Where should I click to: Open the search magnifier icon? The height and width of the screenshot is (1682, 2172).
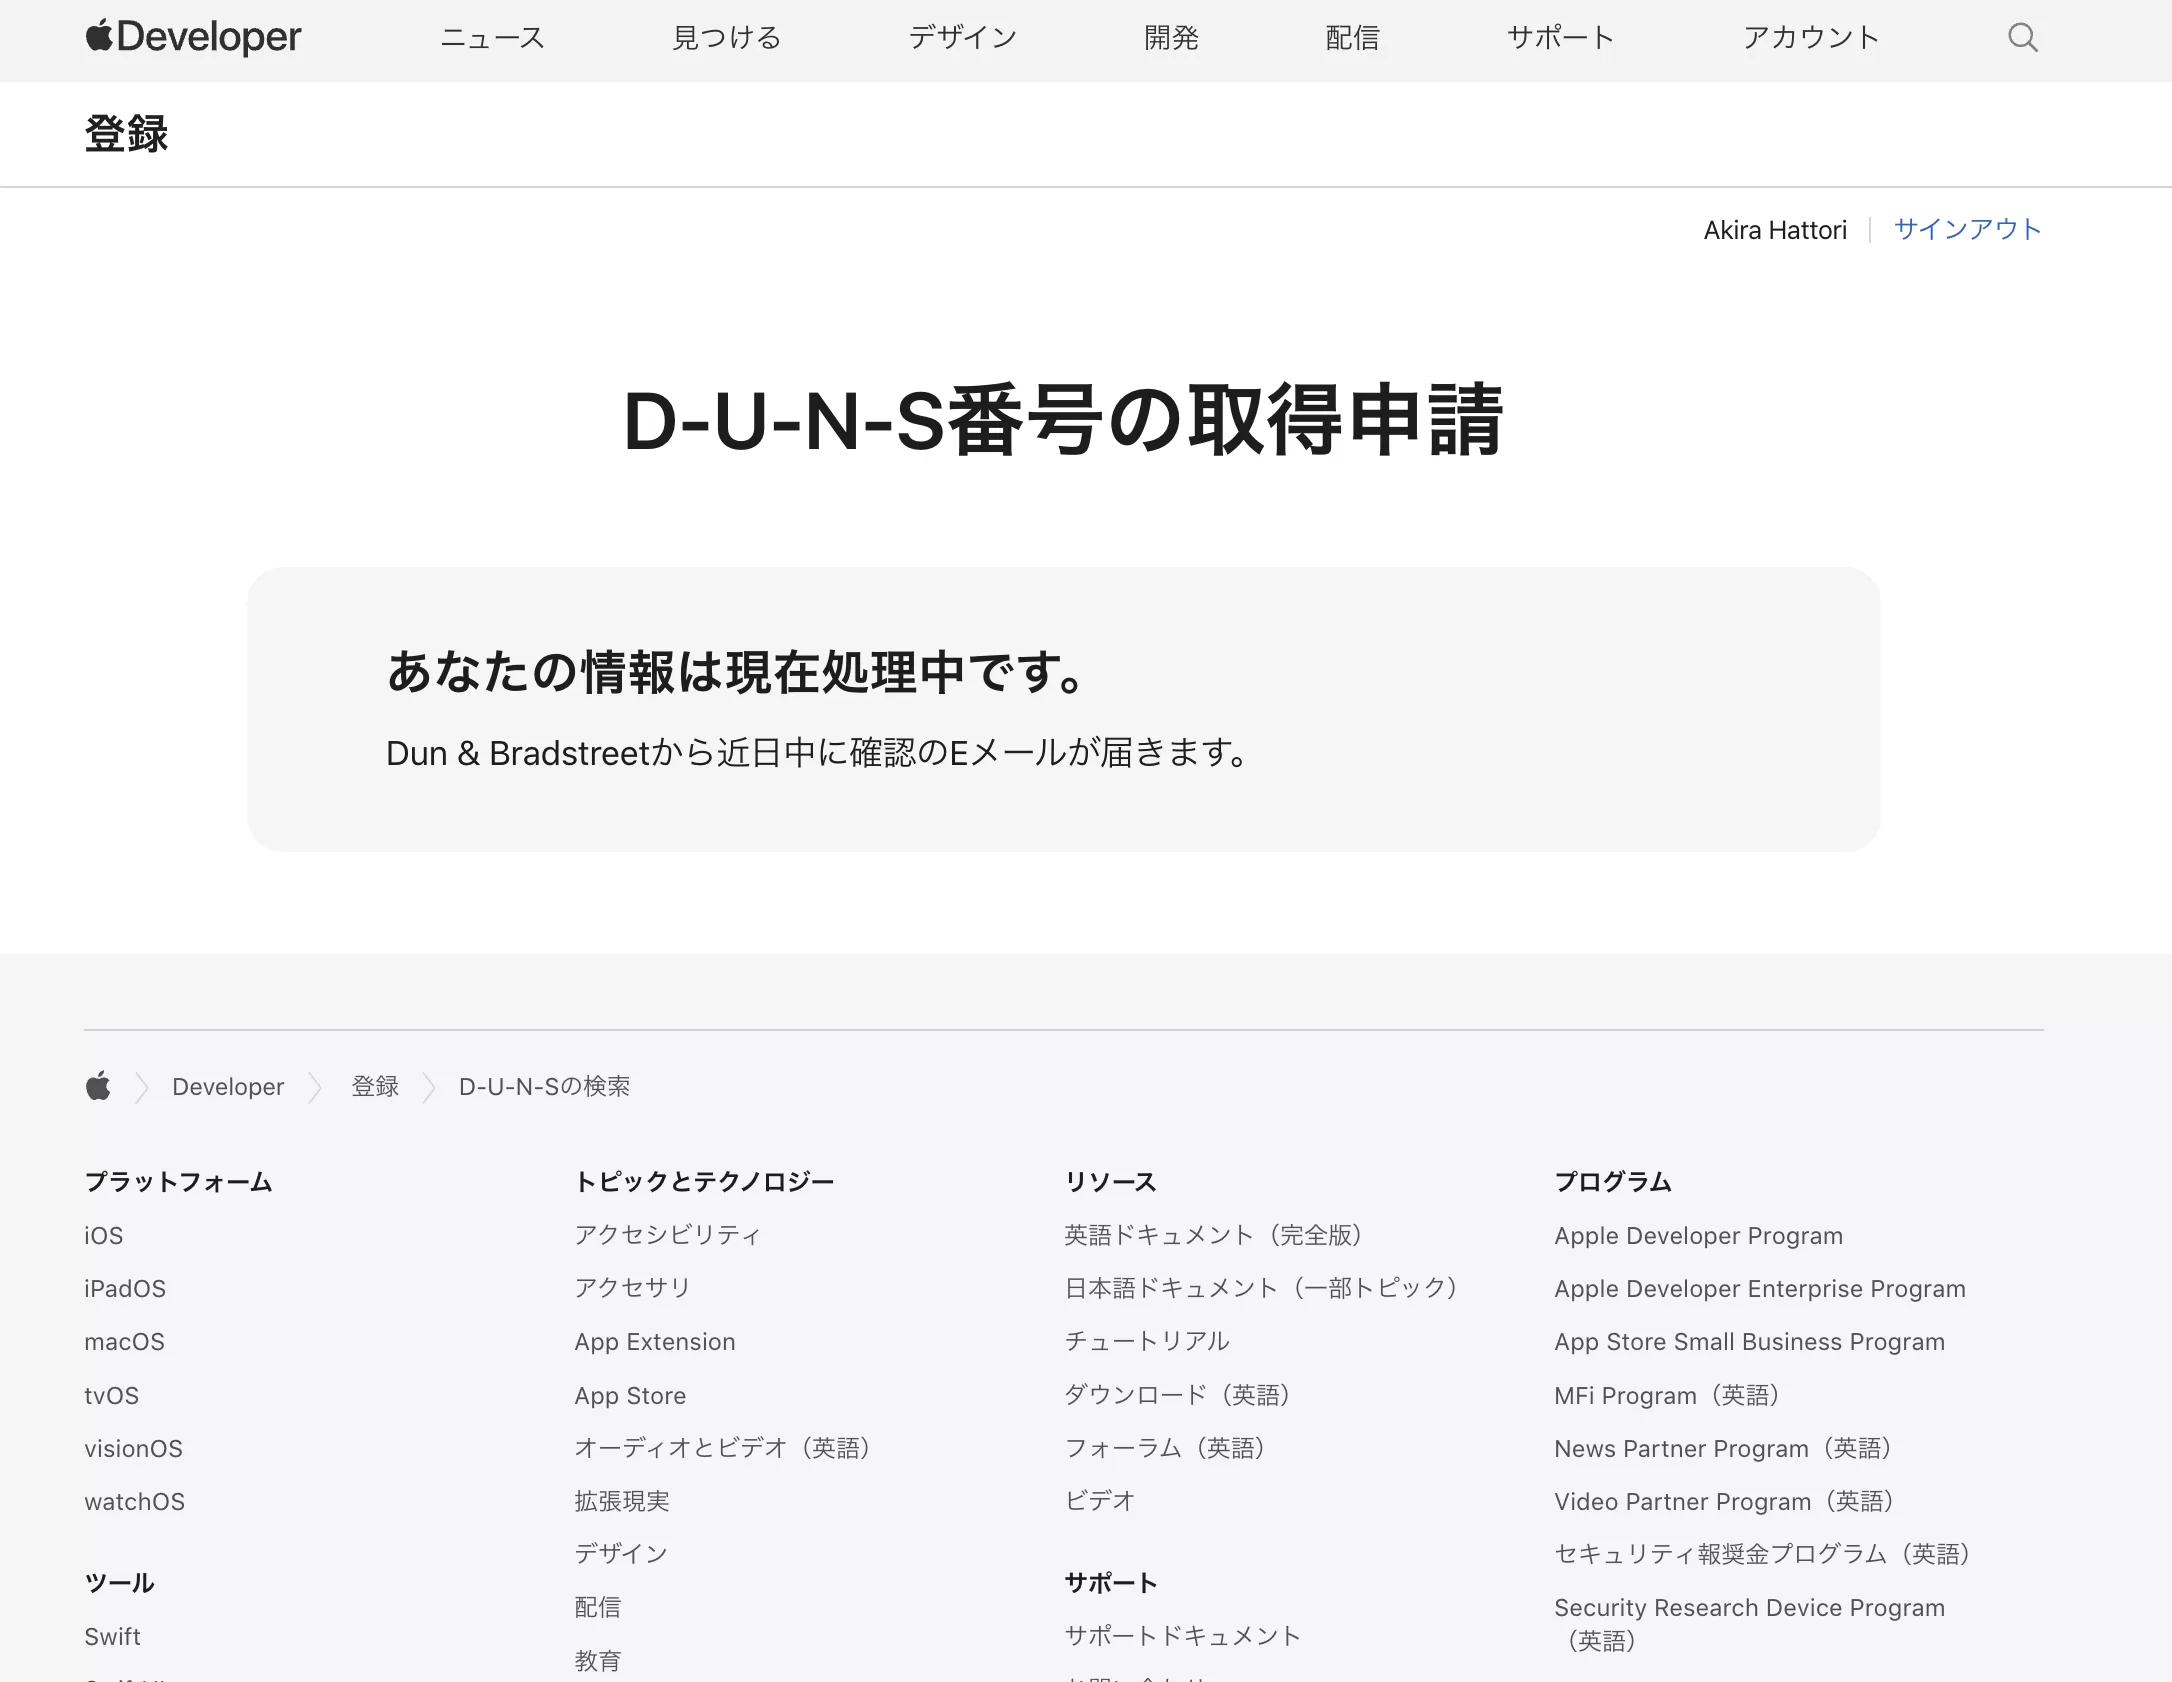click(x=2022, y=38)
